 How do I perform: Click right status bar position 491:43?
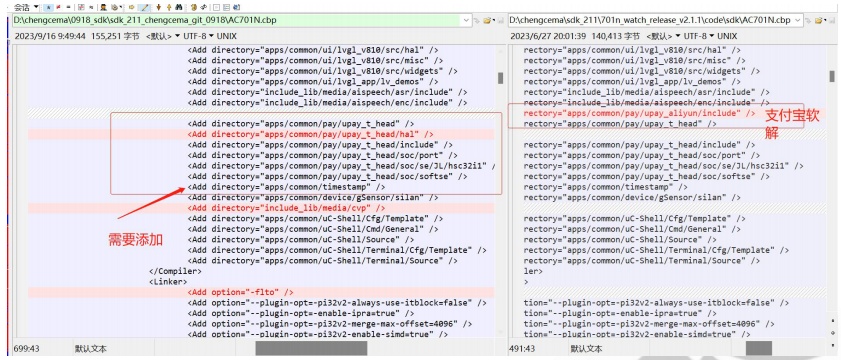tap(522, 349)
